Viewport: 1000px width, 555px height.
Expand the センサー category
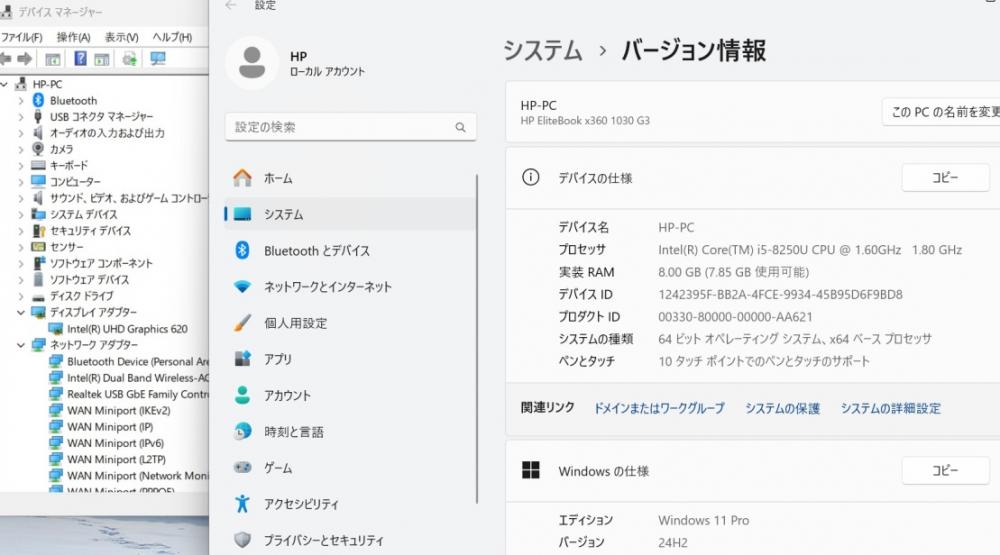click(21, 247)
